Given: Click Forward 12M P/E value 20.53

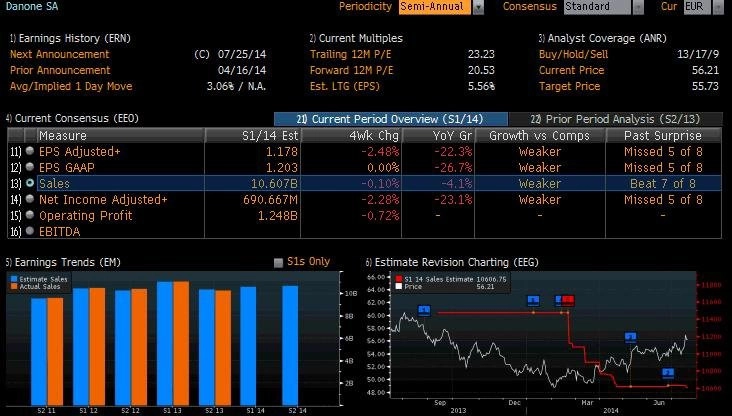Looking at the screenshot, I should [481, 70].
